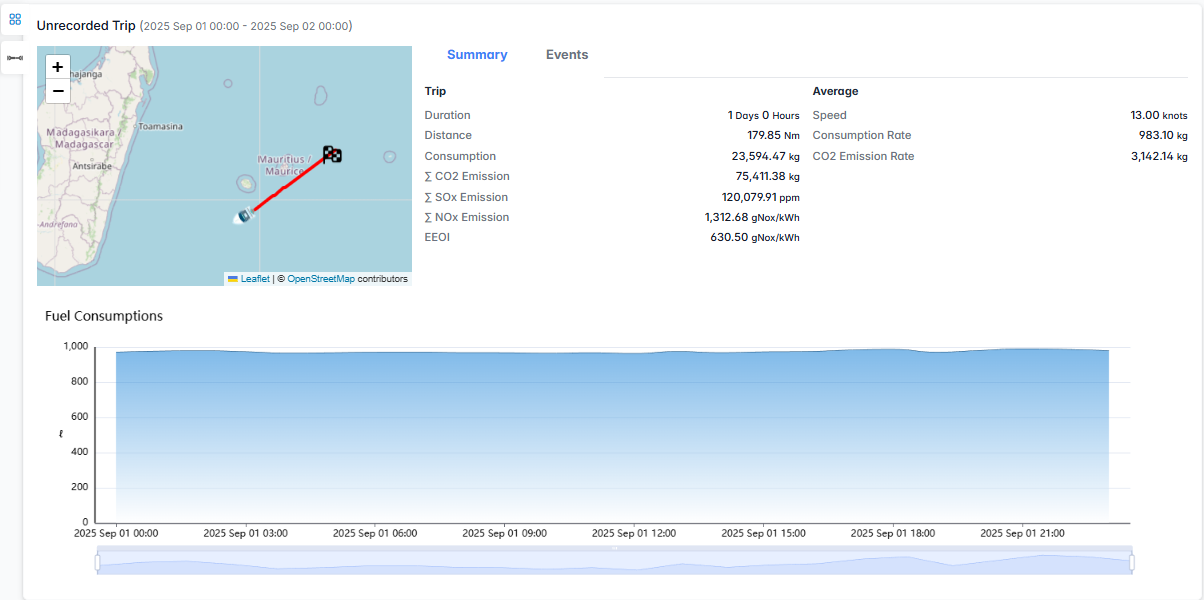
Task: Switch to the Summary tab
Action: point(477,55)
